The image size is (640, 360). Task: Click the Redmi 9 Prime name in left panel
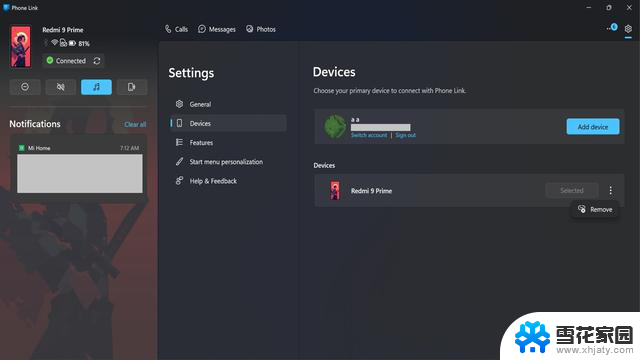(x=63, y=30)
